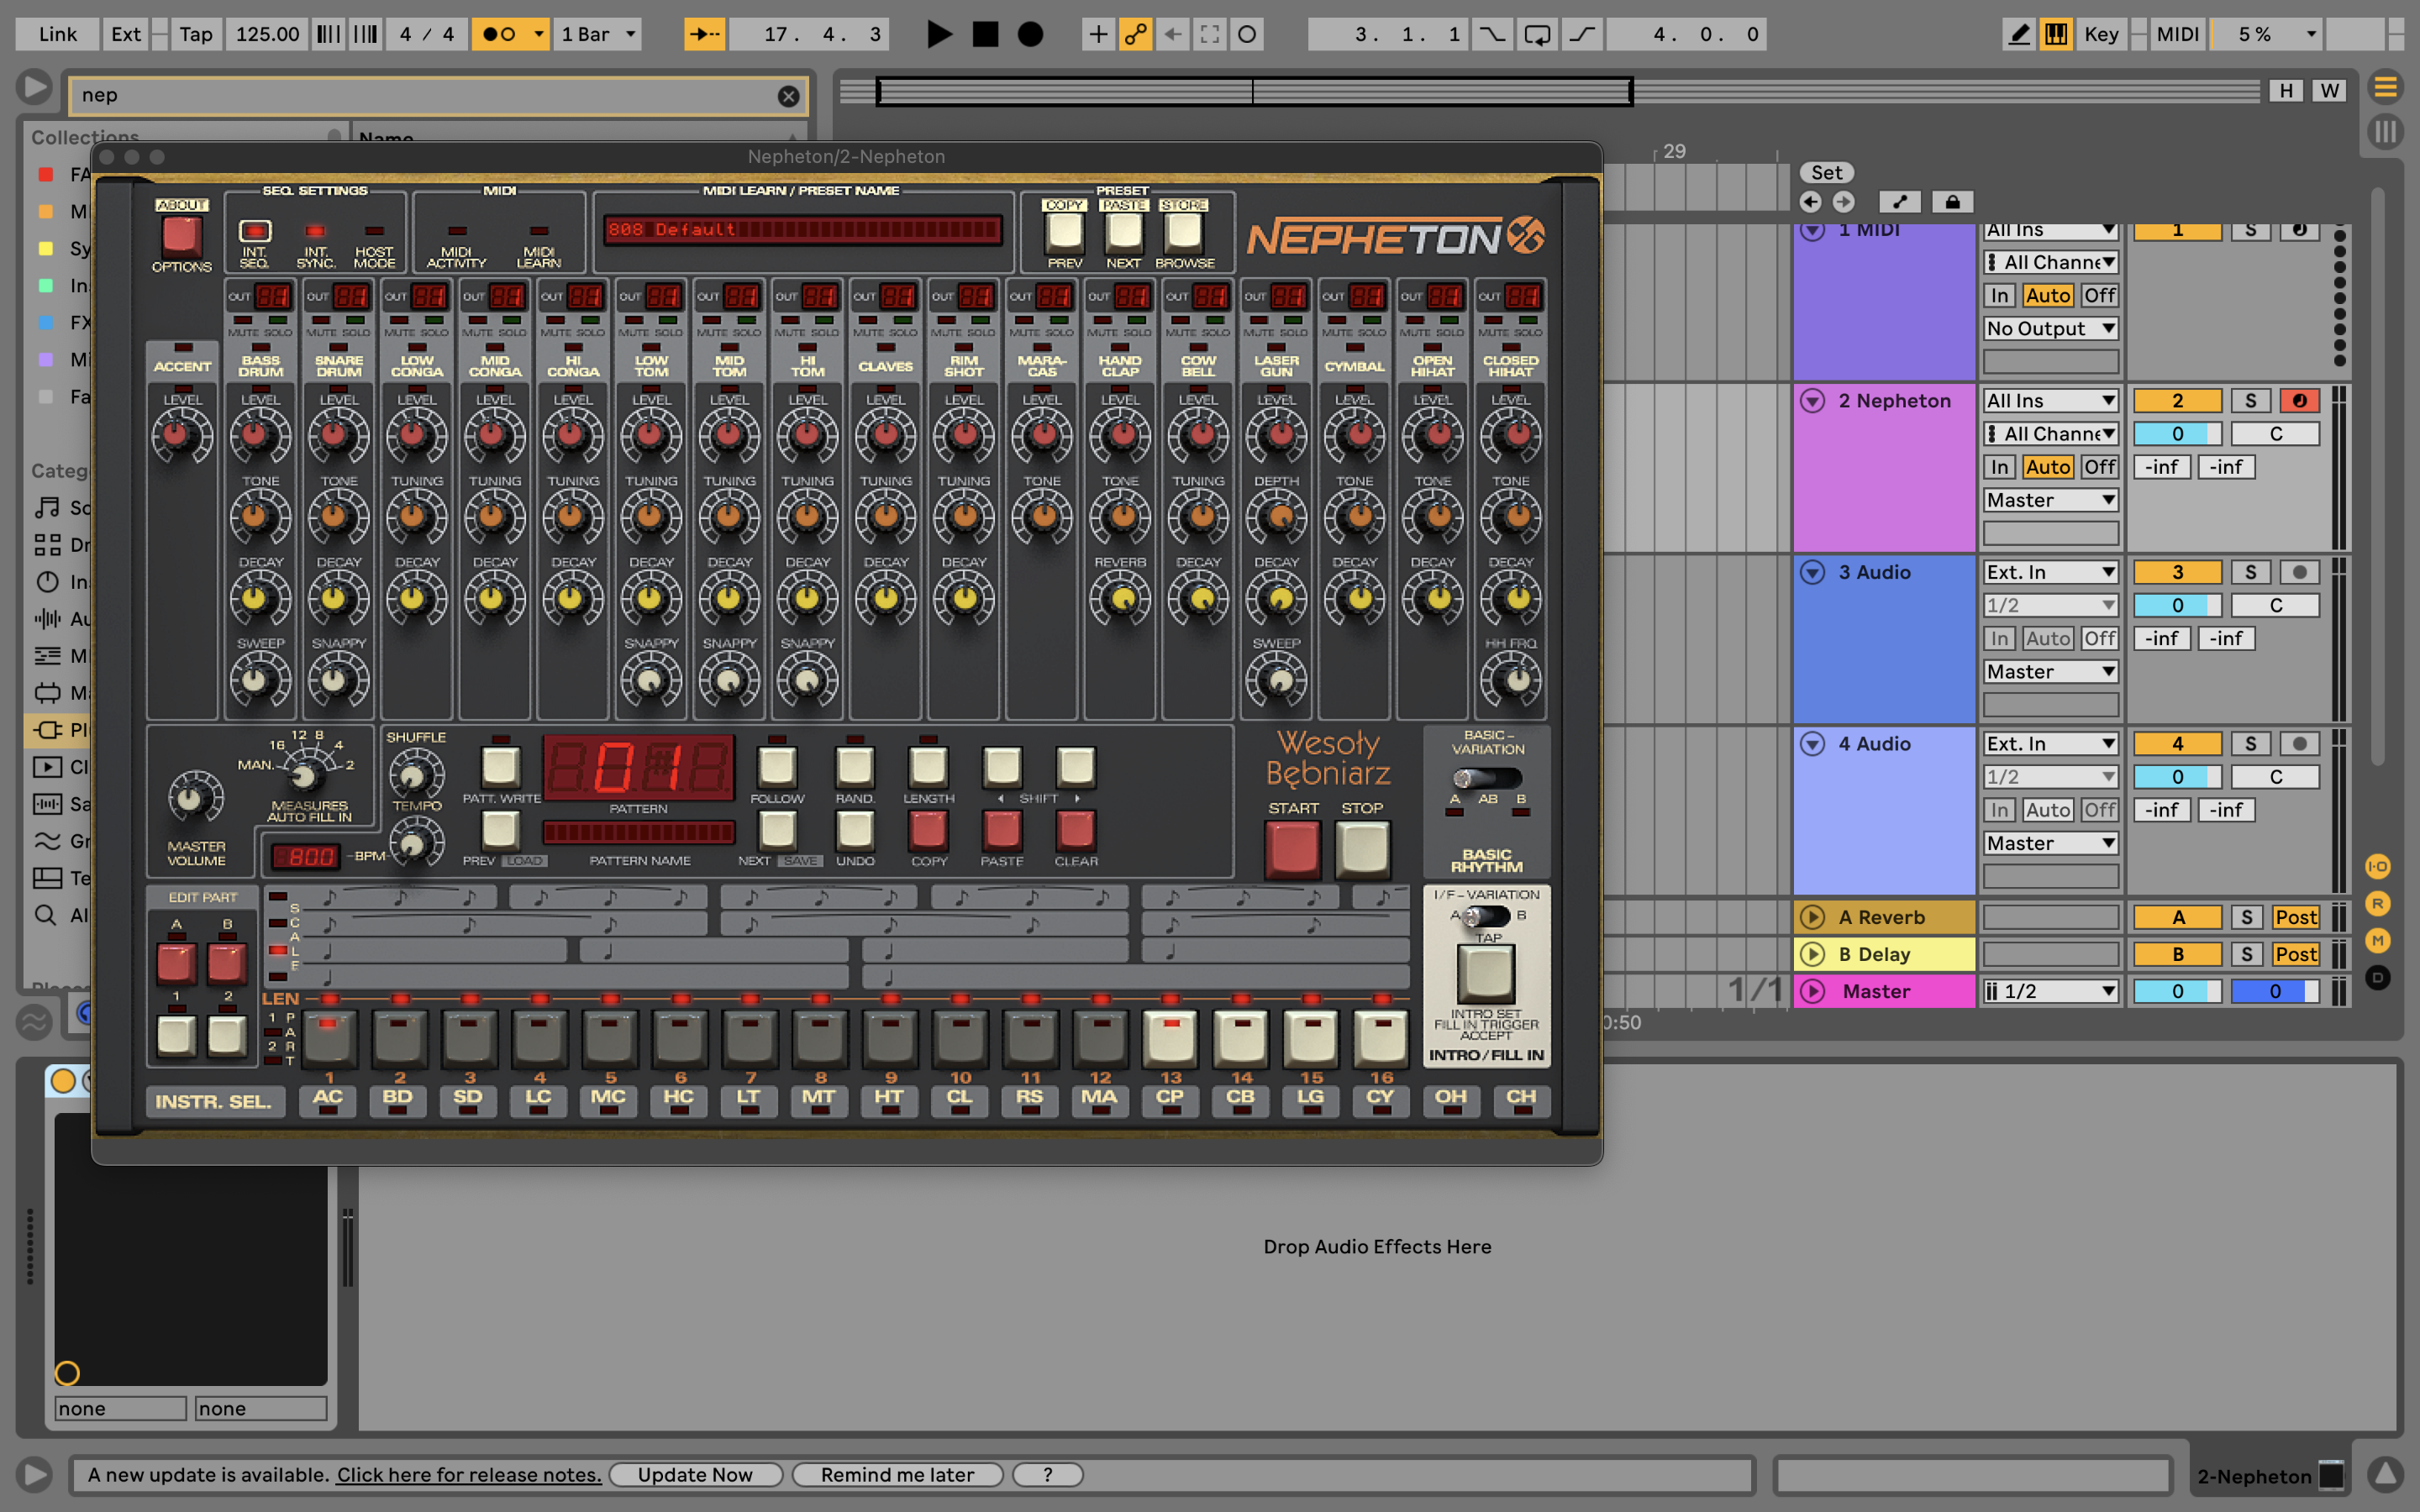Select Nepheton Edit Part A button

(177, 963)
